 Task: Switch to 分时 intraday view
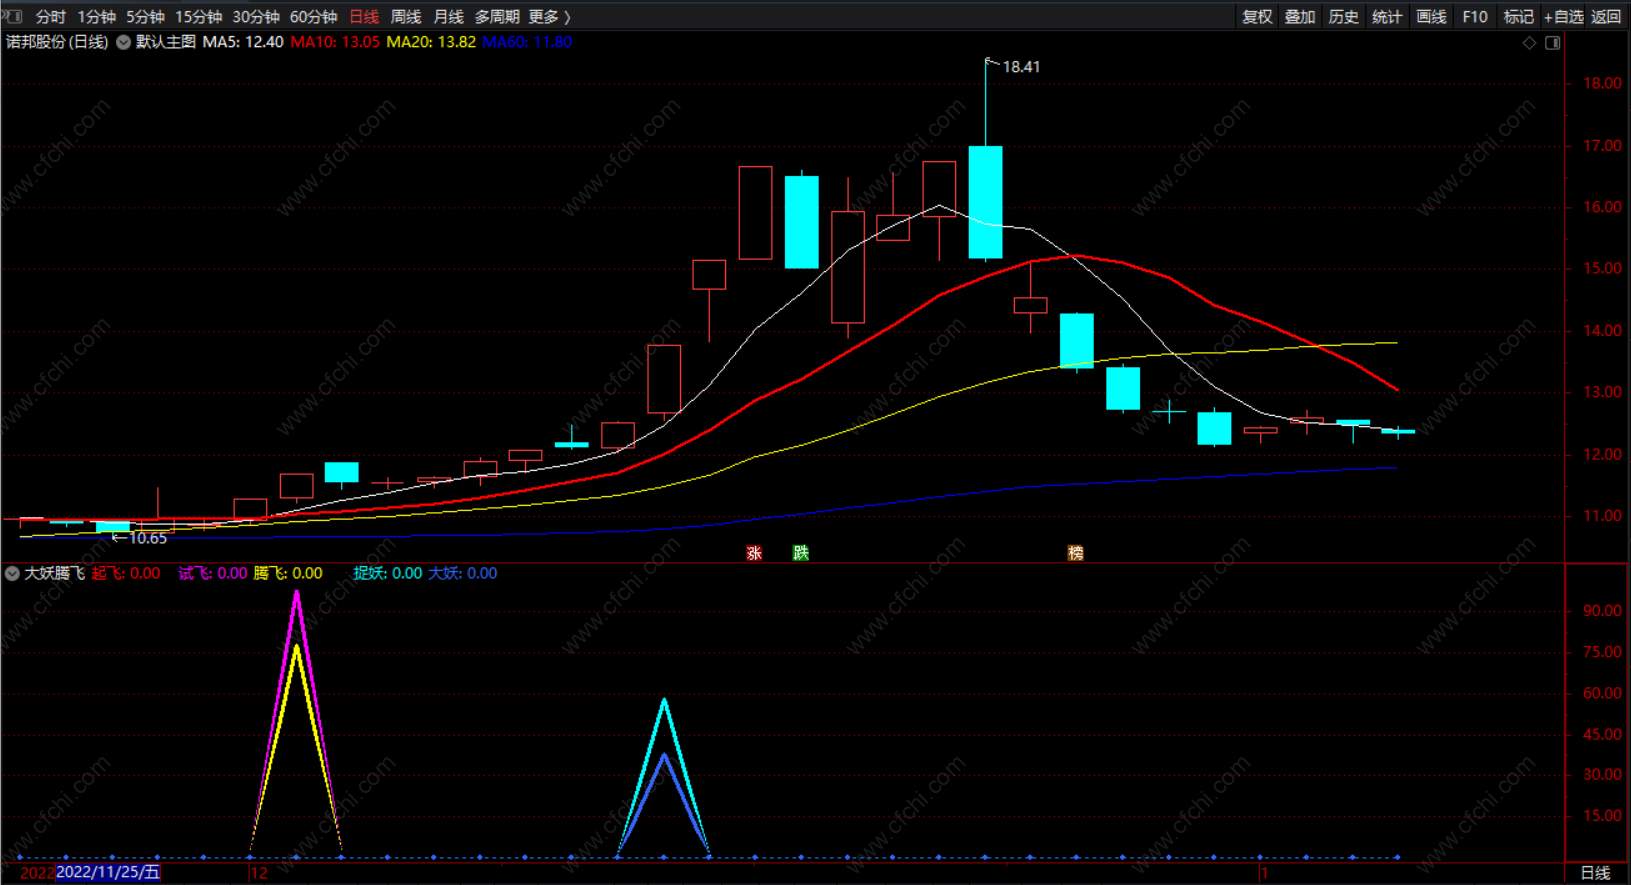[x=50, y=17]
